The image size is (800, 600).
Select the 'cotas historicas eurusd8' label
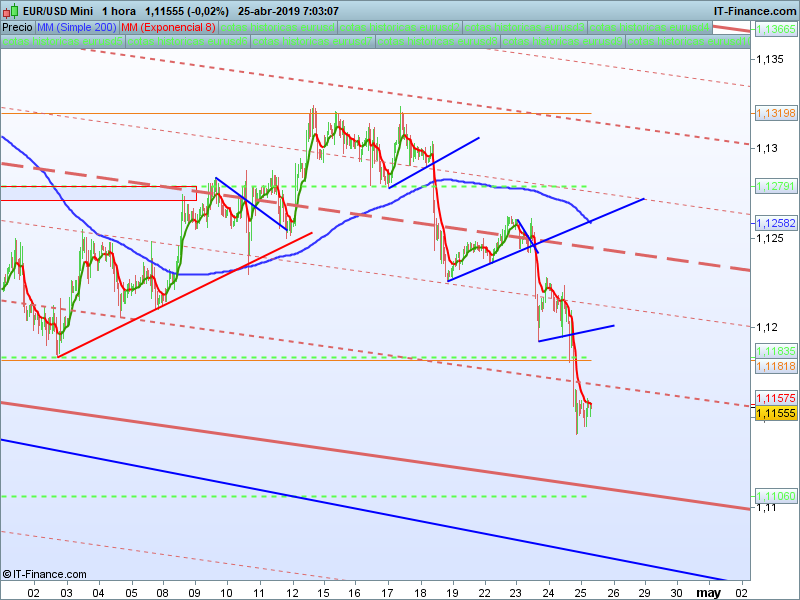[x=437, y=41]
